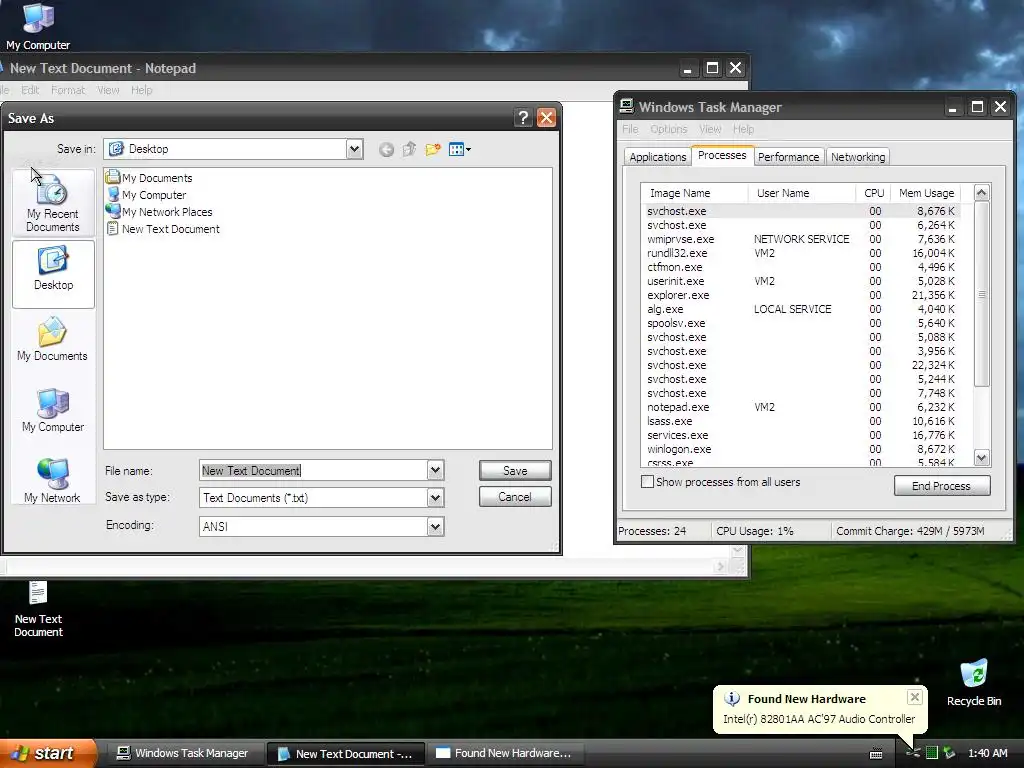Sort processes by CPU column

point(874,193)
